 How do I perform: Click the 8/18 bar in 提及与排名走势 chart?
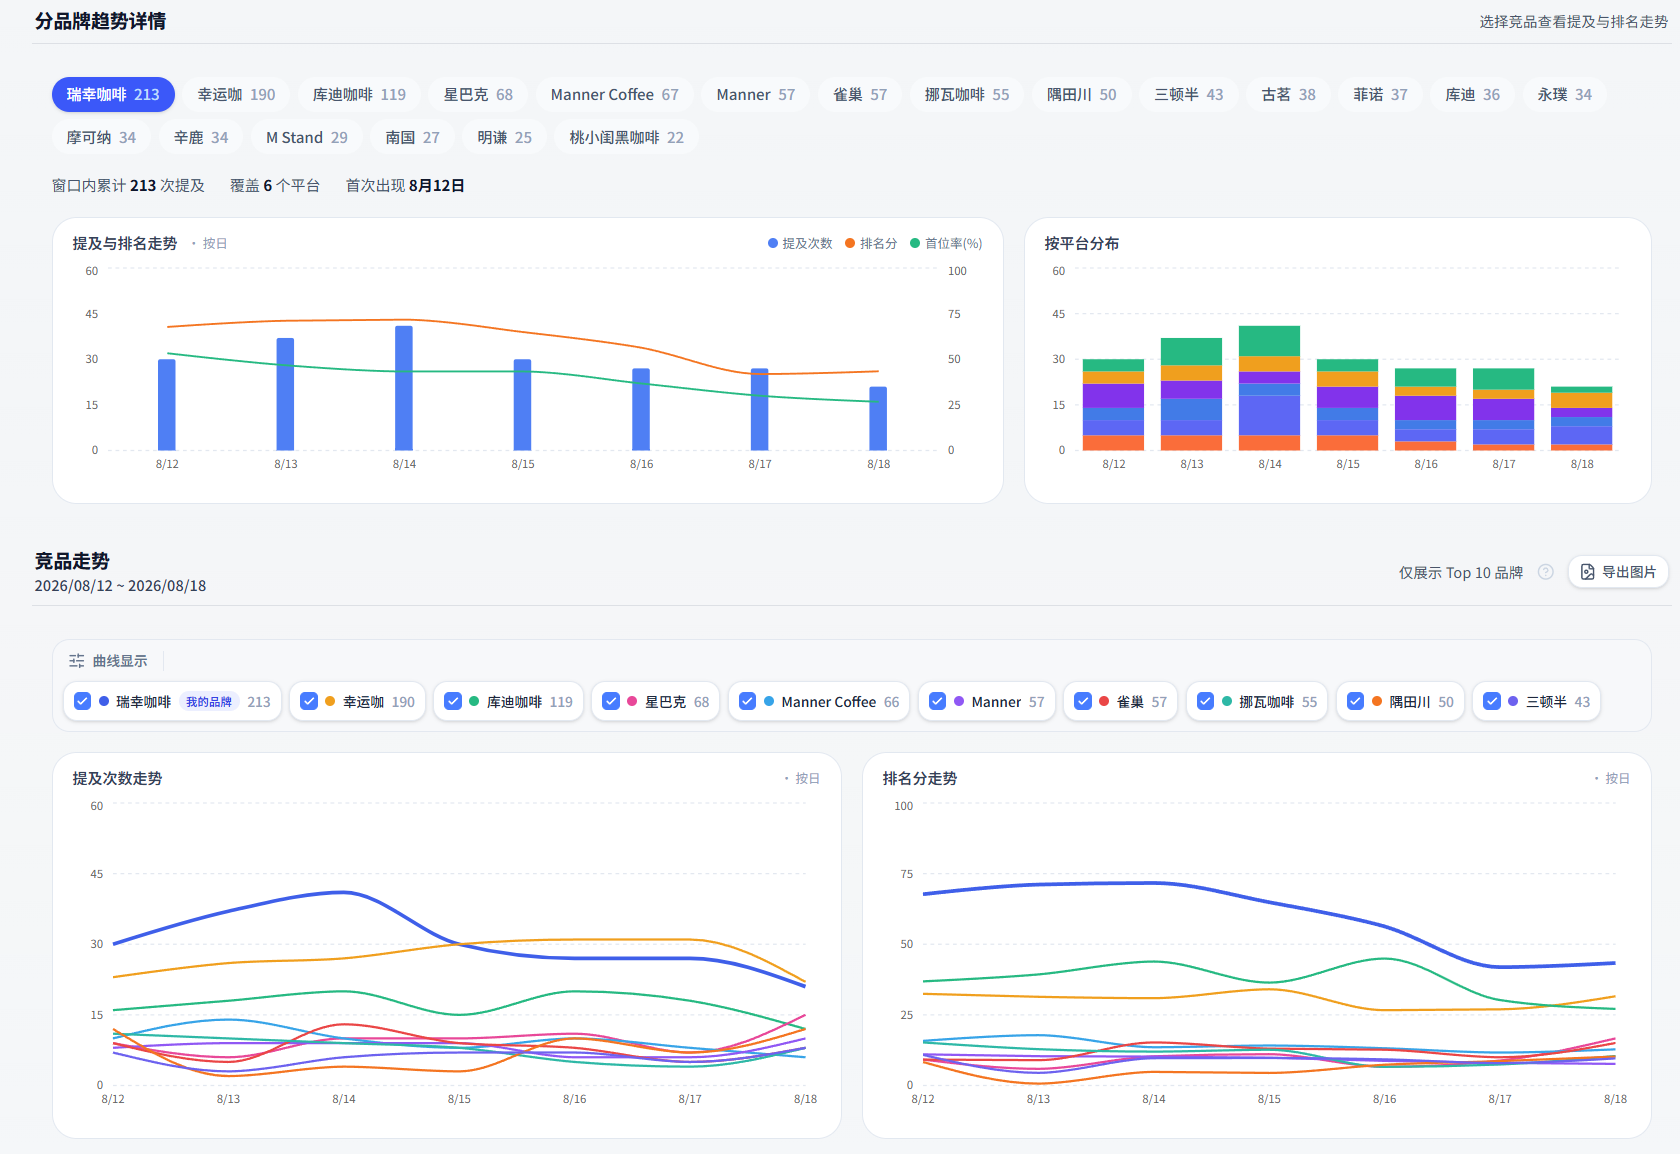(x=878, y=418)
